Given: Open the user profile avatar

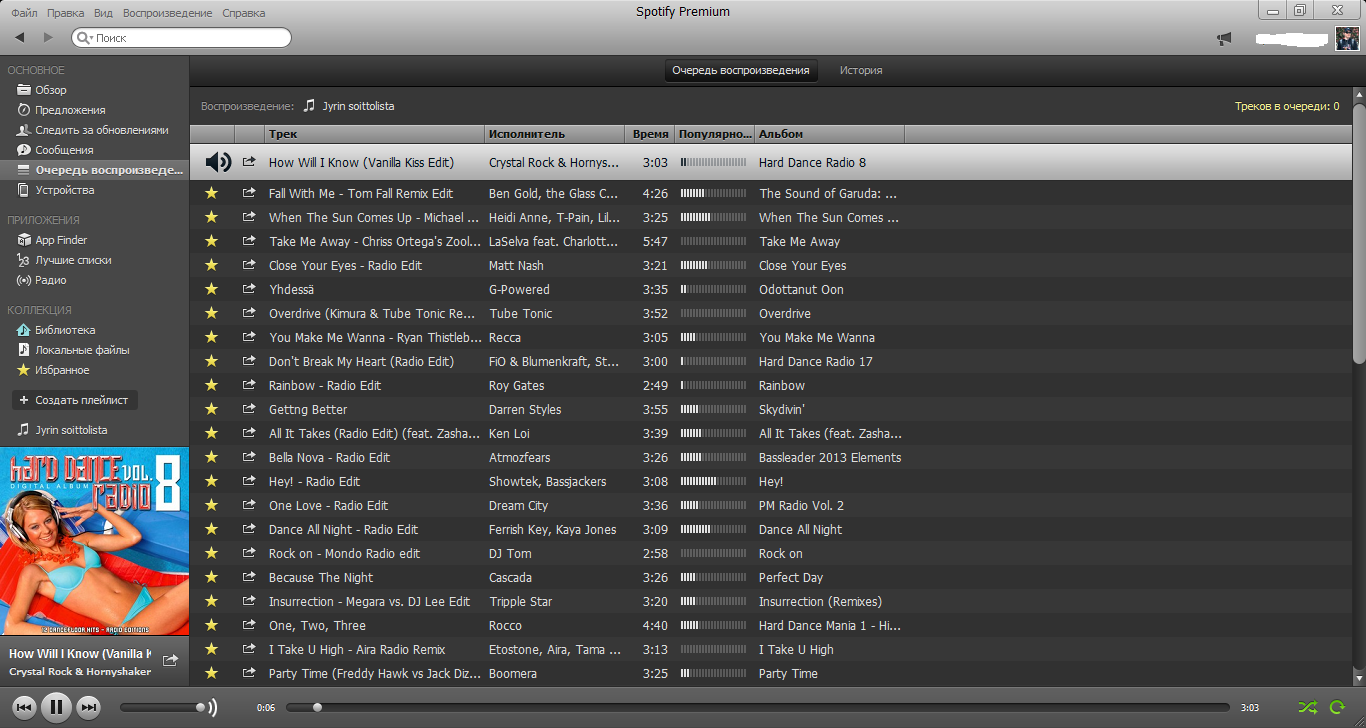Looking at the screenshot, I should [1348, 38].
